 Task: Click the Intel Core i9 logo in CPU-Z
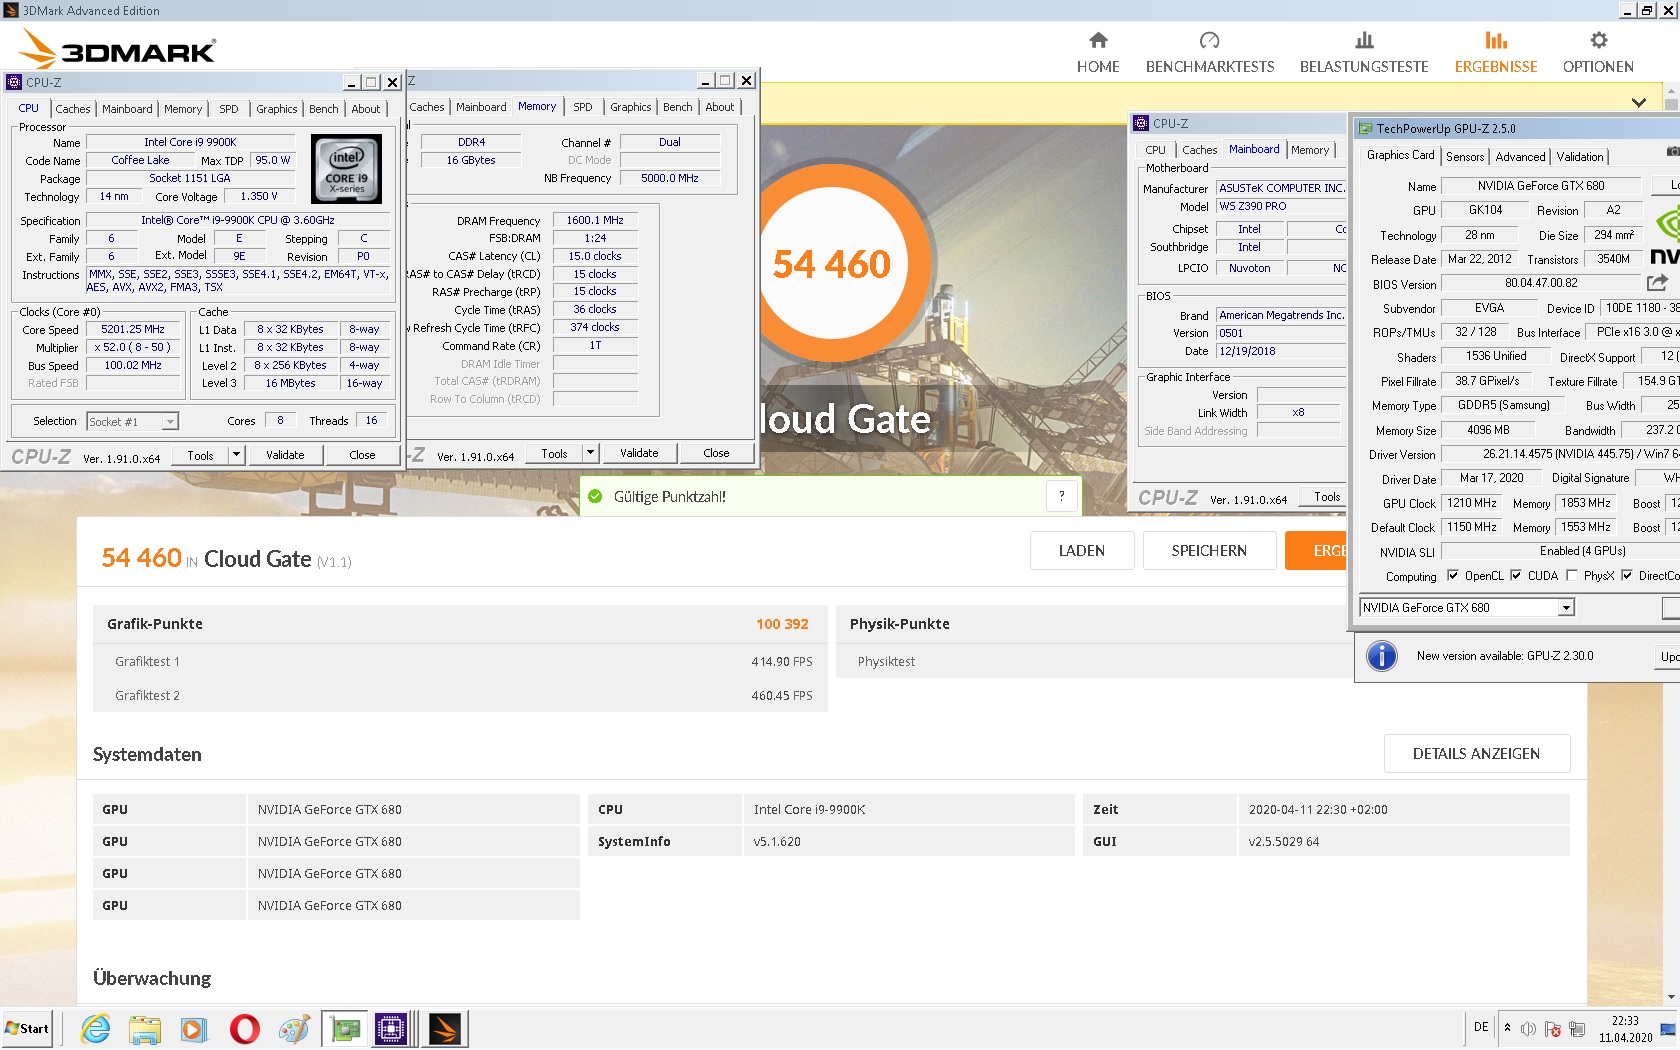[x=346, y=169]
